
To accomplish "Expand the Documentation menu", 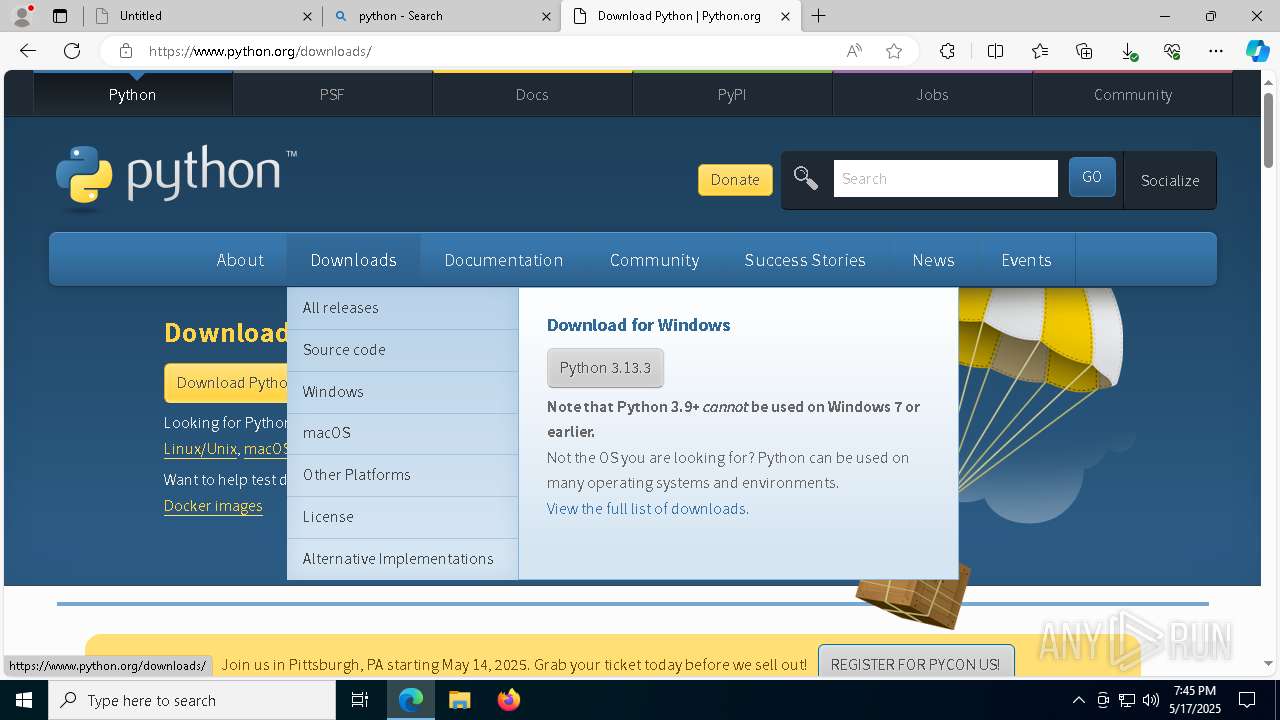I will coord(503,260).
